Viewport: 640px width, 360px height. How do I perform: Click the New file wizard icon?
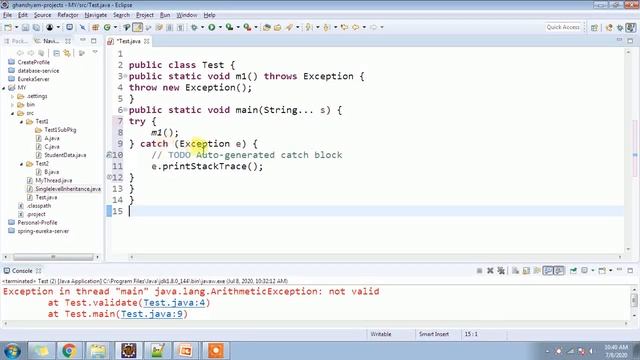point(8,27)
